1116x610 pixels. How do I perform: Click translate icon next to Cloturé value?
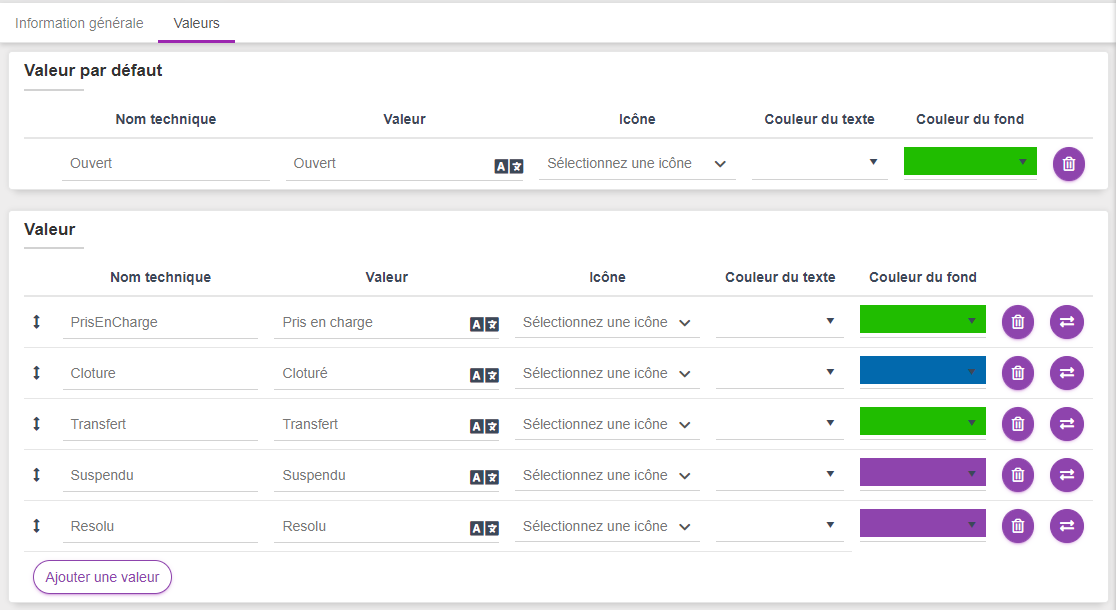click(484, 375)
